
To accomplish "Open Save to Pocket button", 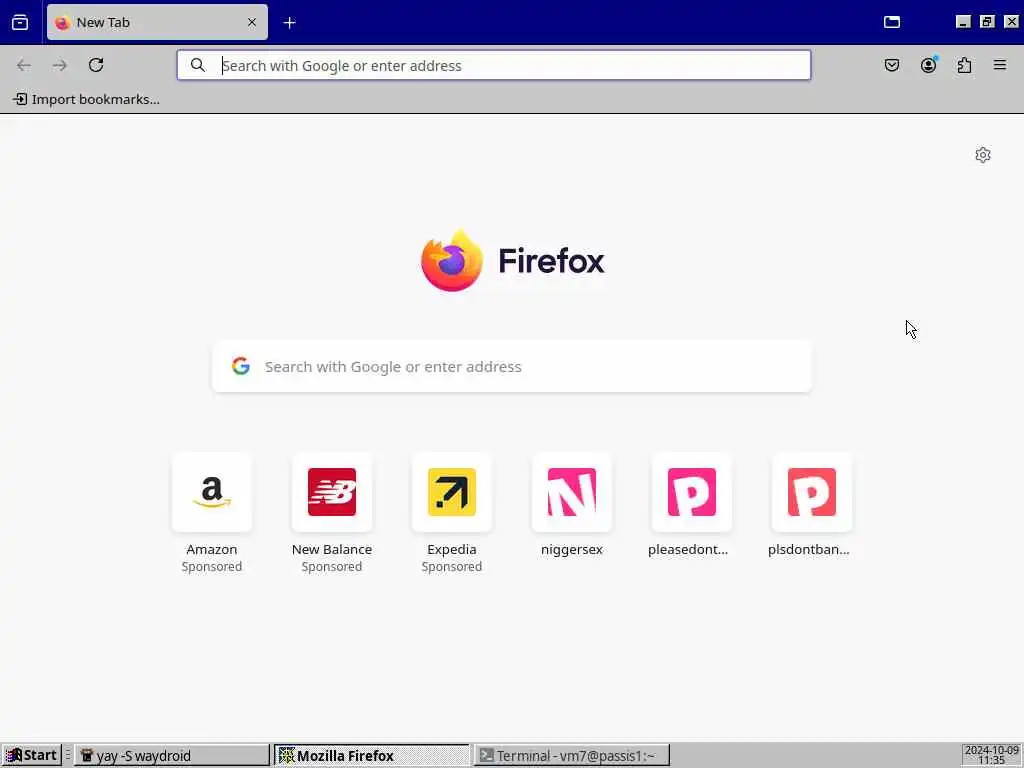I will click(x=892, y=65).
